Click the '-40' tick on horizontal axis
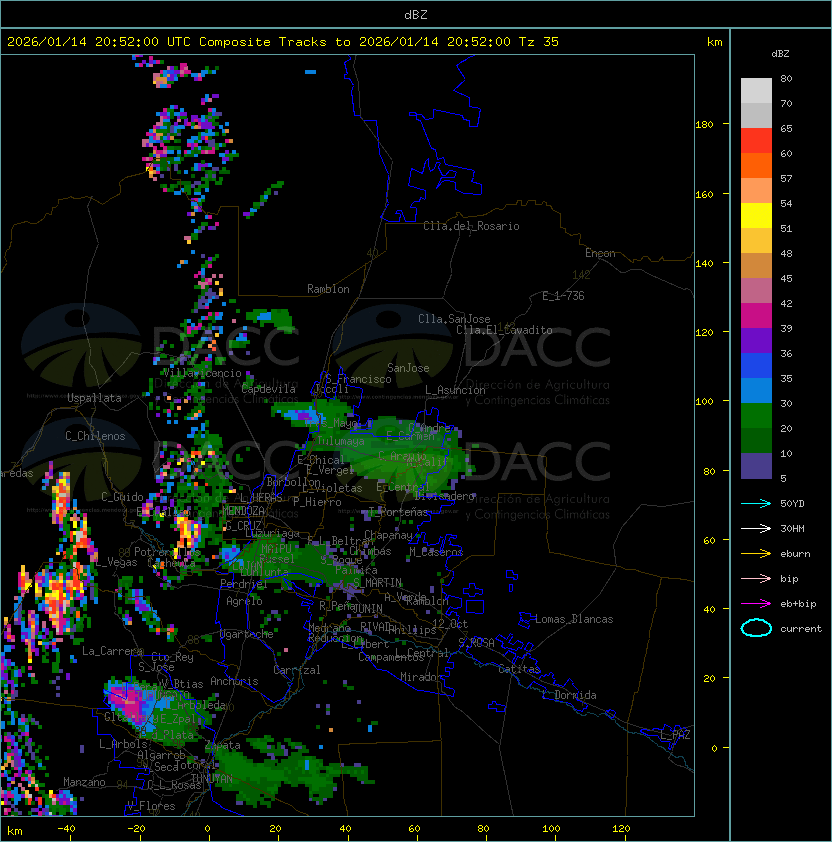 click(x=66, y=829)
